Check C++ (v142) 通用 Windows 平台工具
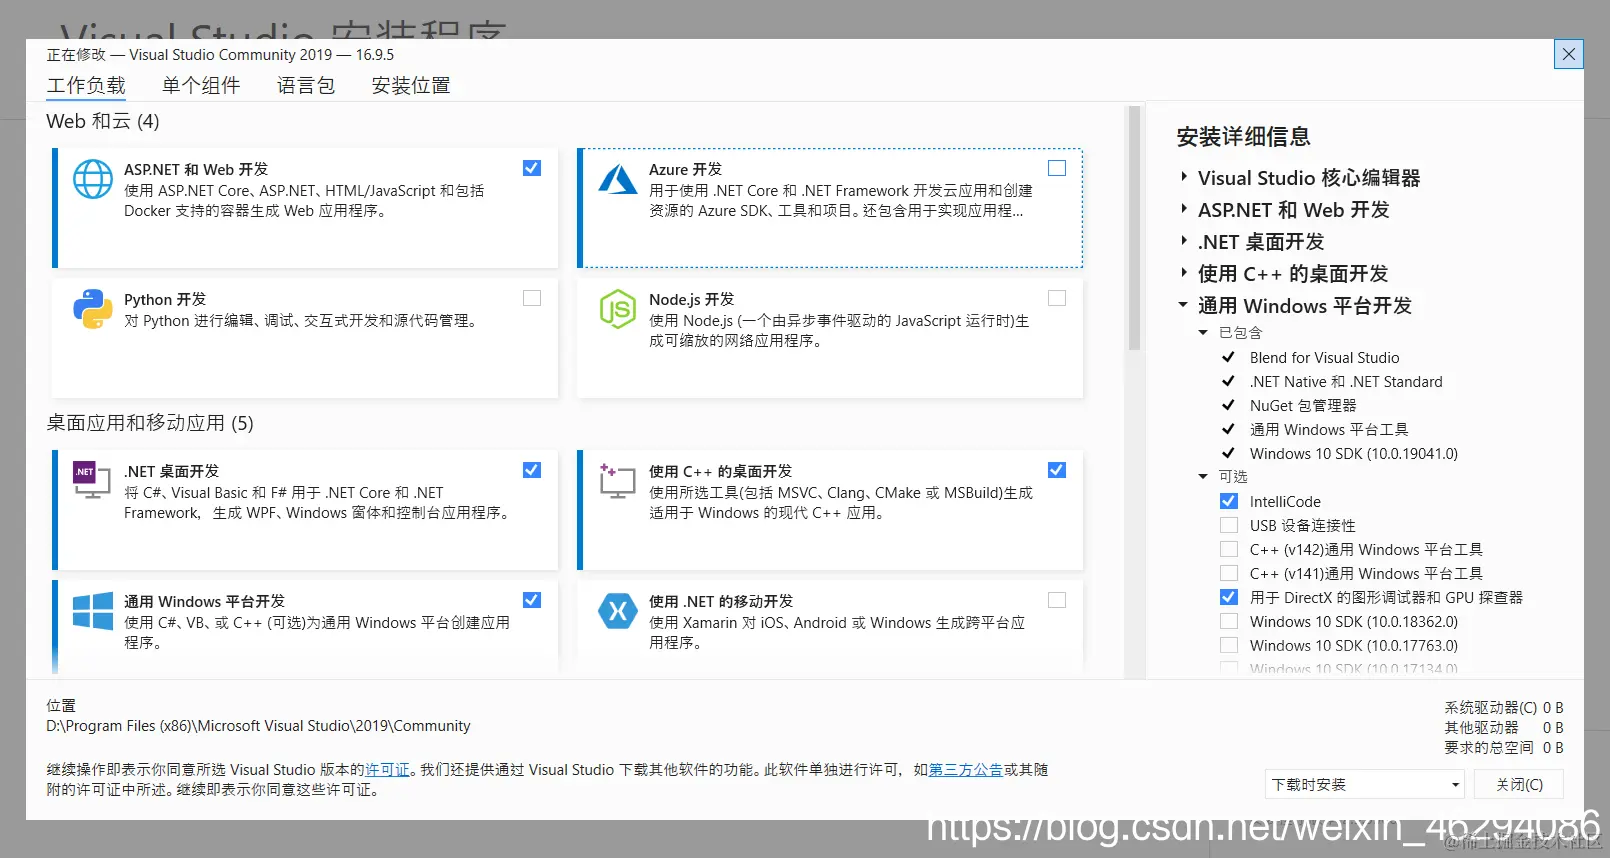Screen dimensions: 1610x858 pos(1229,549)
